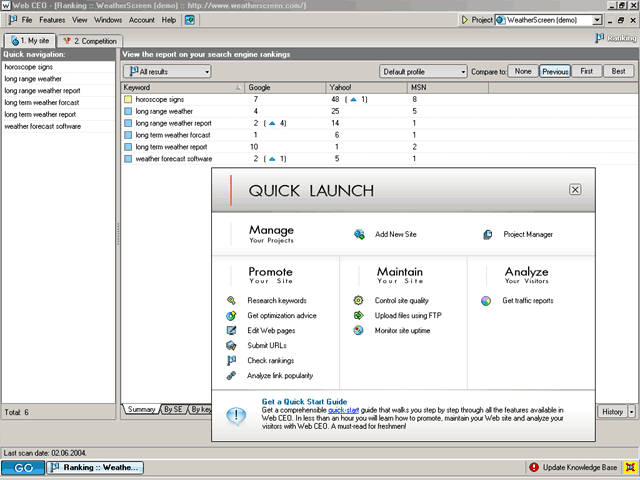Image resolution: width=640 pixels, height=480 pixels.
Task: Click the History button
Action: 612,412
